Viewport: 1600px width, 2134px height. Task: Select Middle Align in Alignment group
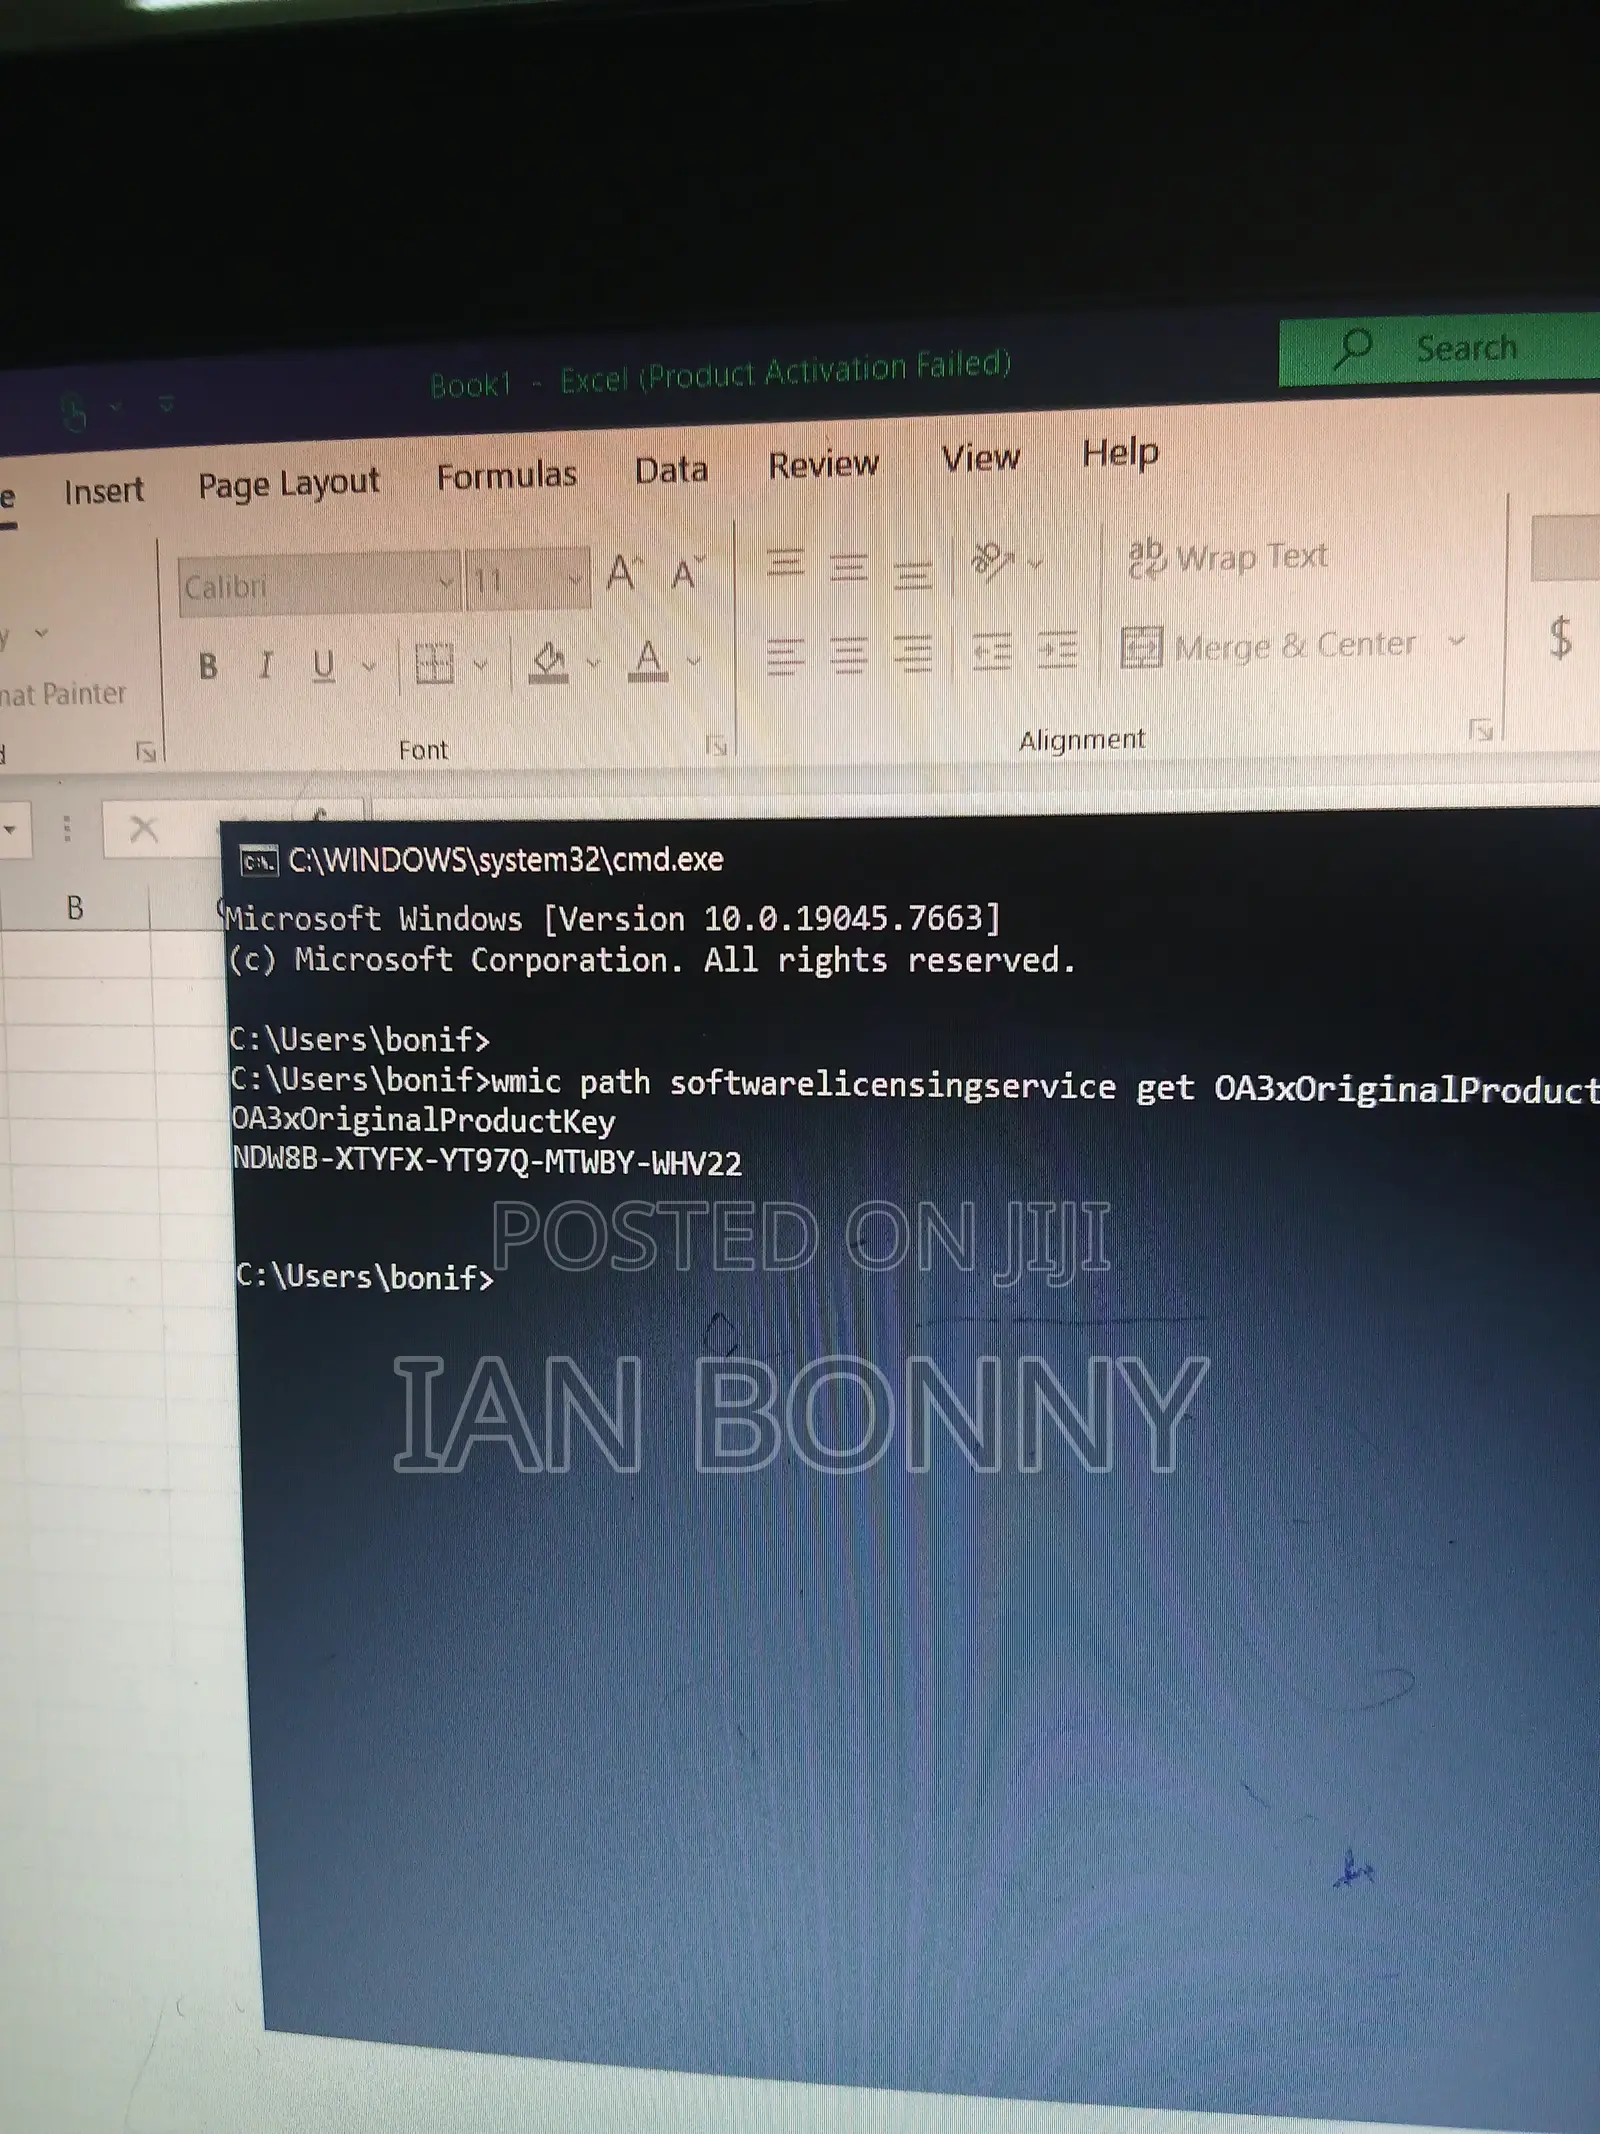pyautogui.click(x=848, y=568)
